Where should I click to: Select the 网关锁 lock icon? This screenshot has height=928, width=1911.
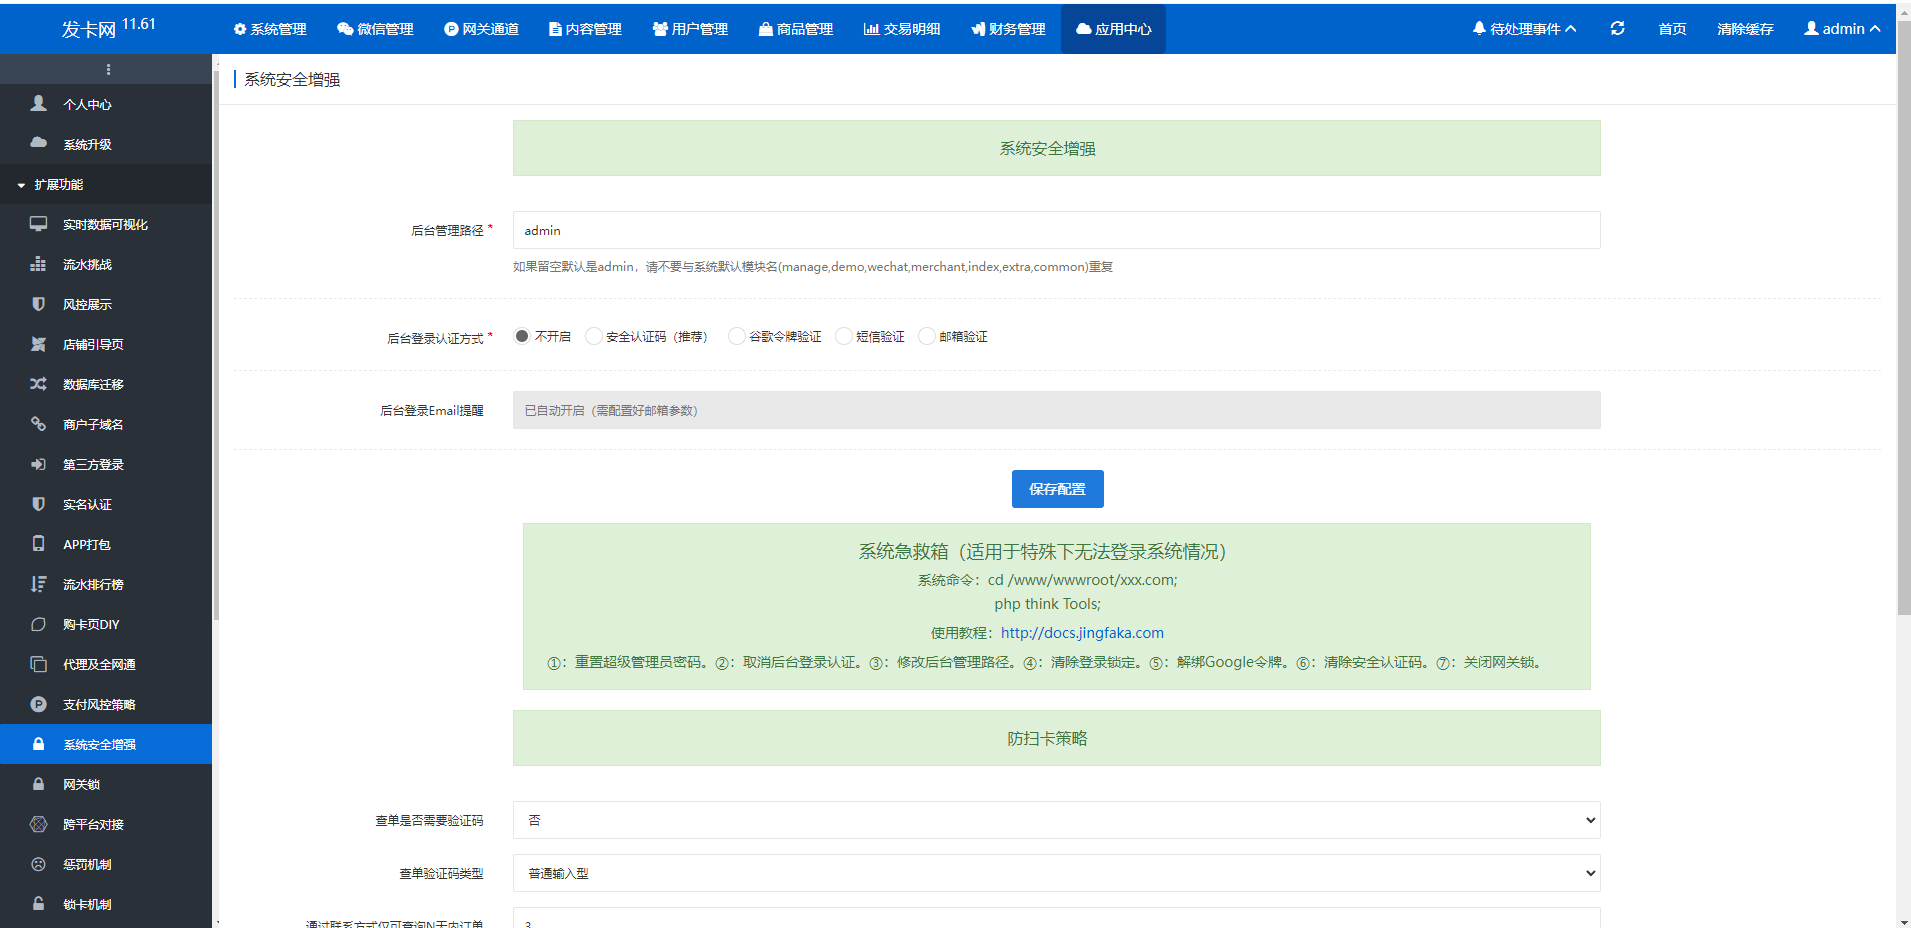(x=38, y=784)
